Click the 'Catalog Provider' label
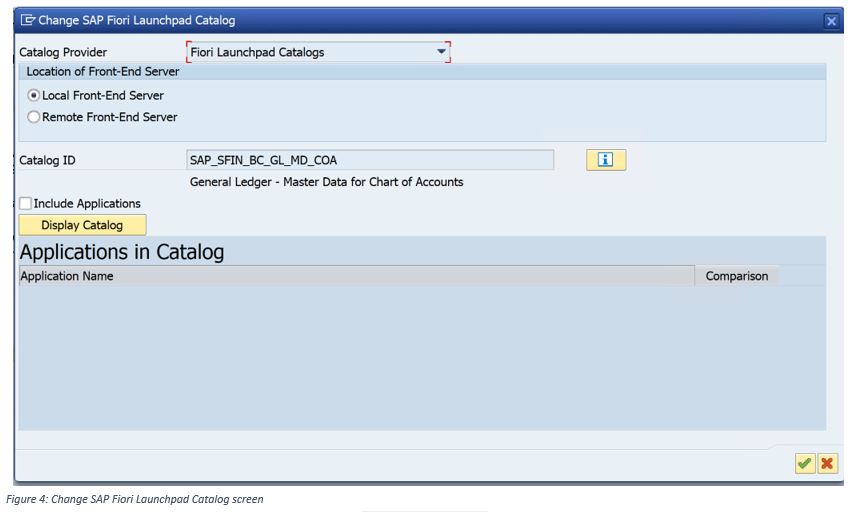 click(63, 52)
